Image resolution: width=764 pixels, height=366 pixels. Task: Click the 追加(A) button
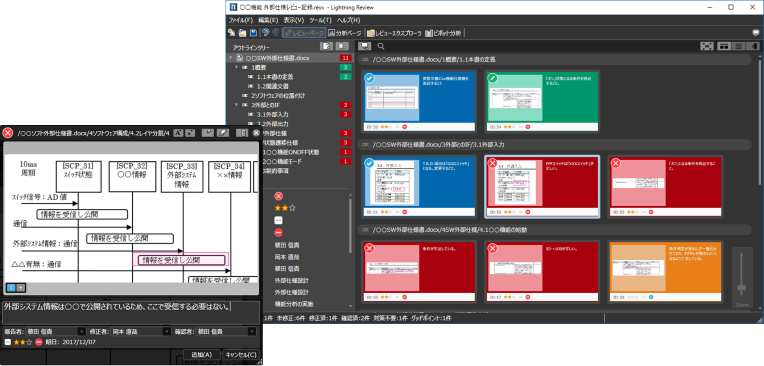201,355
